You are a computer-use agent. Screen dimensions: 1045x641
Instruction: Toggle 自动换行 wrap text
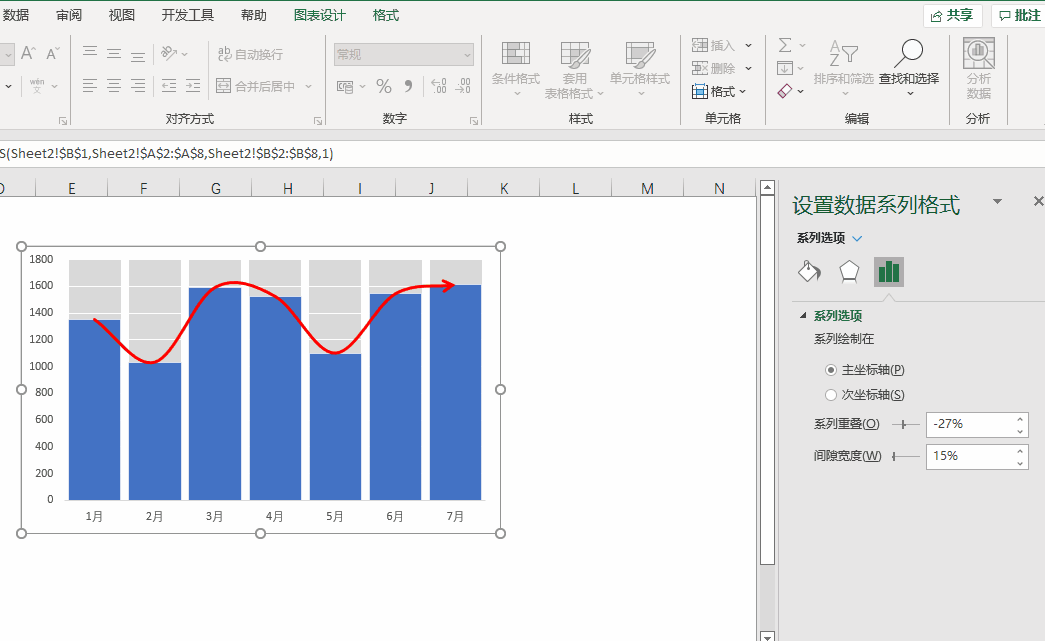coord(251,54)
